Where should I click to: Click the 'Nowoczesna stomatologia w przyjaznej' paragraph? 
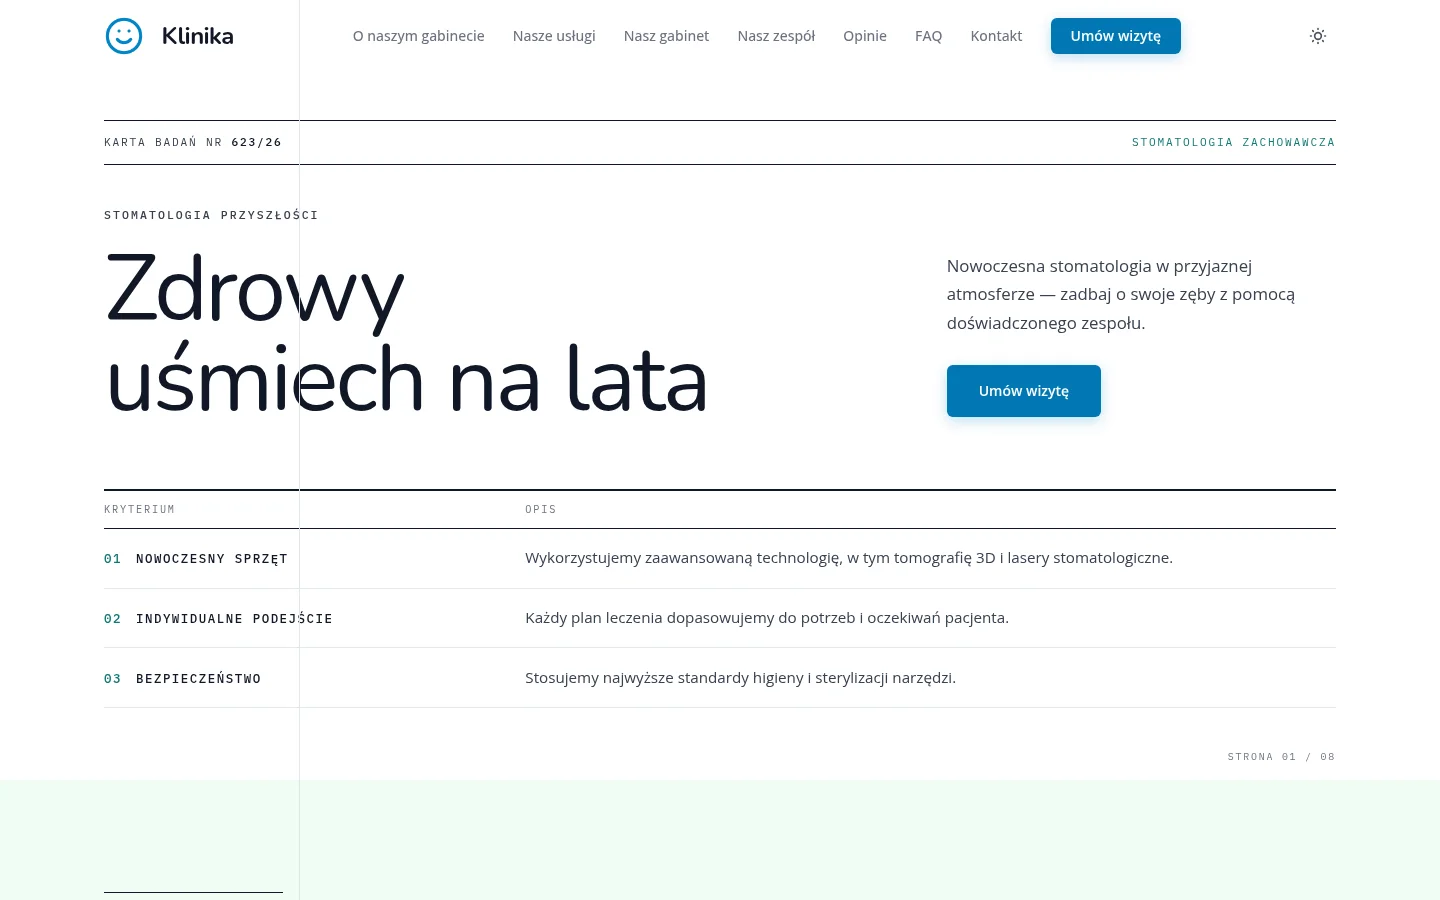coord(1121,294)
